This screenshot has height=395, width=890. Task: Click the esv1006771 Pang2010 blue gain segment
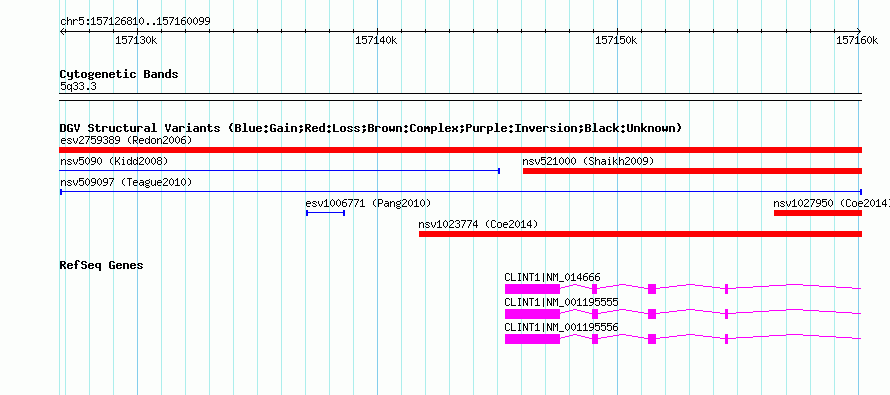pos(325,213)
